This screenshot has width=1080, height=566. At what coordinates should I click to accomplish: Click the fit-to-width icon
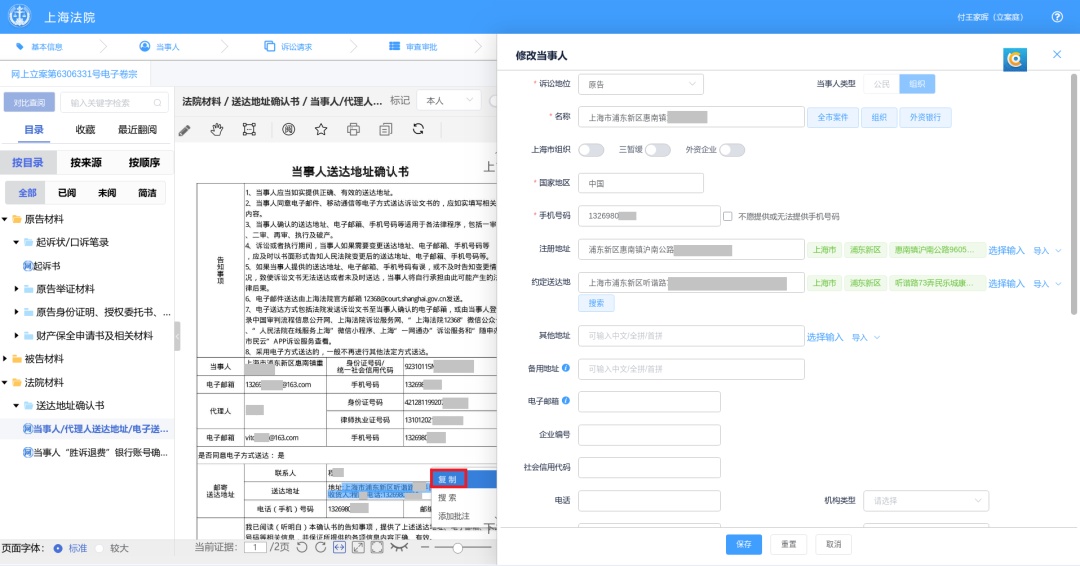[339, 547]
